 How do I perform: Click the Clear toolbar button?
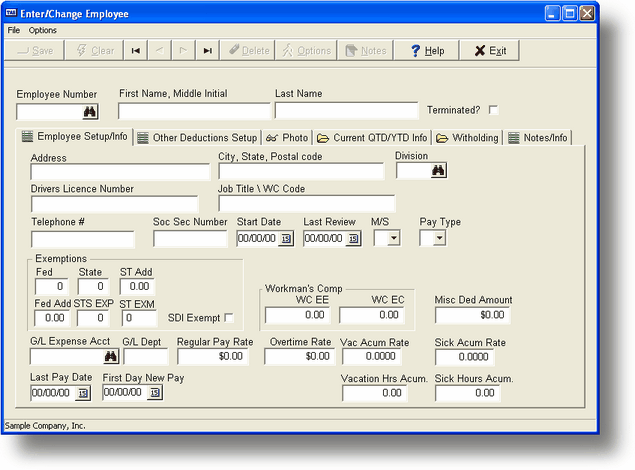point(94,51)
